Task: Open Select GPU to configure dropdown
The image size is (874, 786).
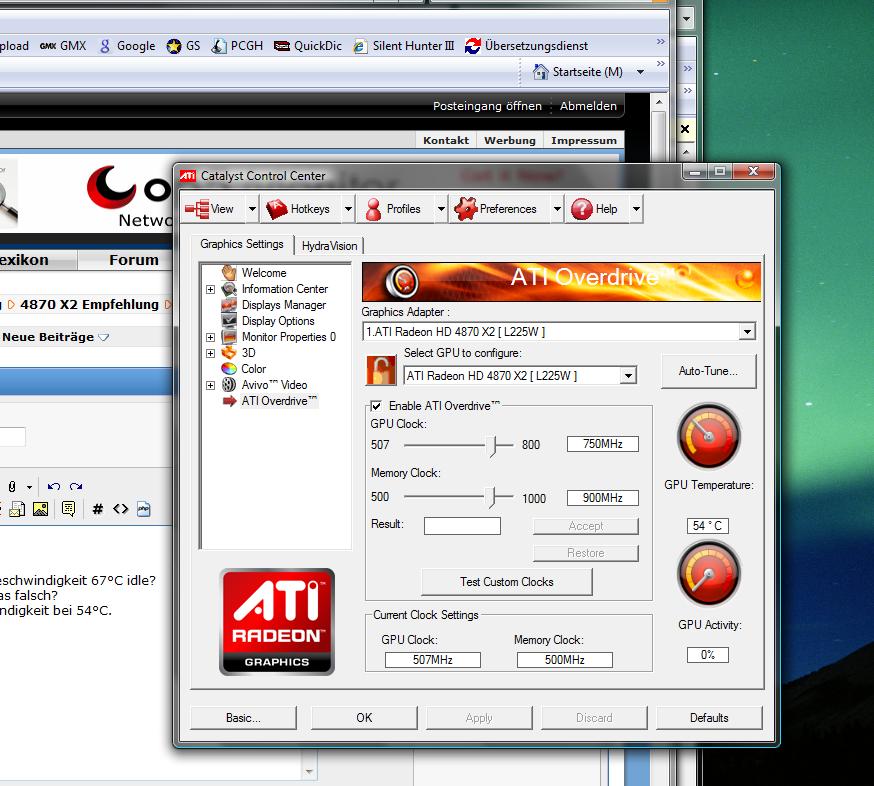Action: (628, 376)
